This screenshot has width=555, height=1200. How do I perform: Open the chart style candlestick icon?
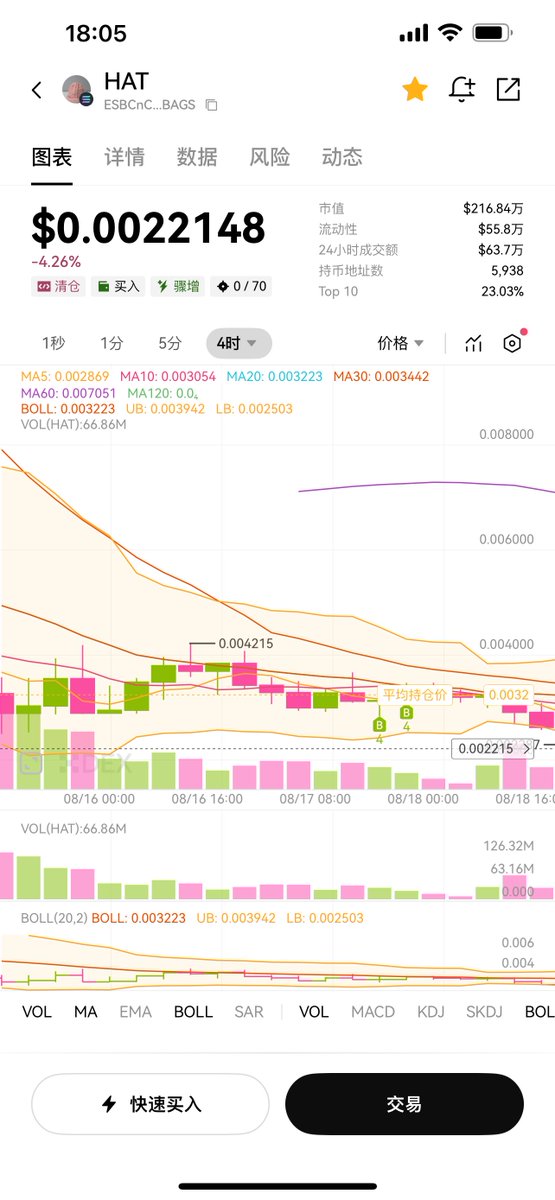click(474, 343)
